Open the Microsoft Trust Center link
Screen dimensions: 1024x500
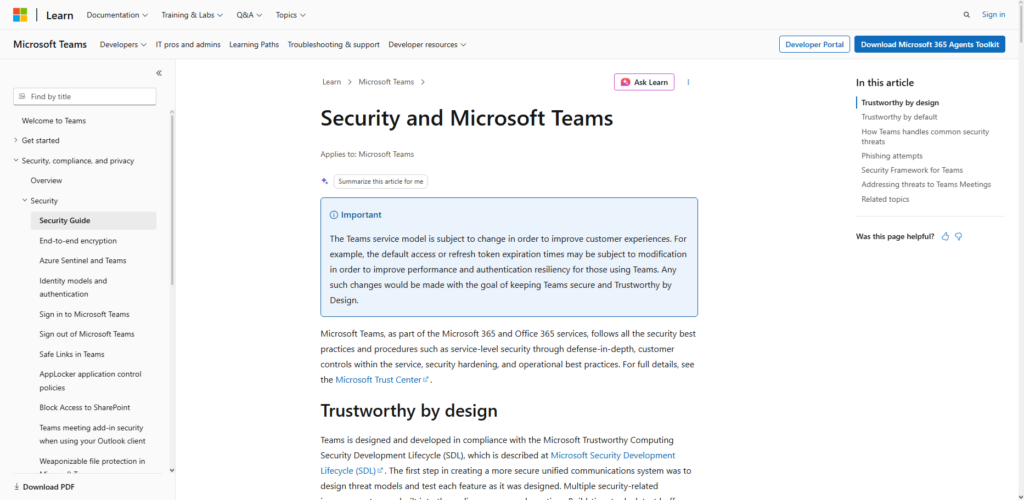click(382, 379)
